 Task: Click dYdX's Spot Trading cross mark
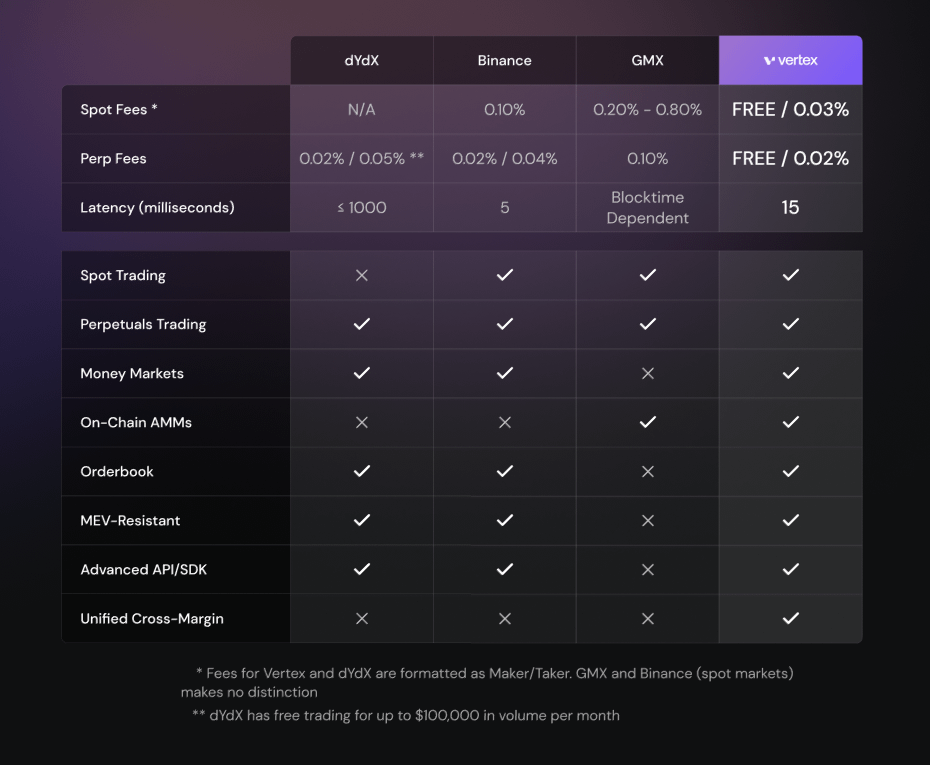click(362, 275)
